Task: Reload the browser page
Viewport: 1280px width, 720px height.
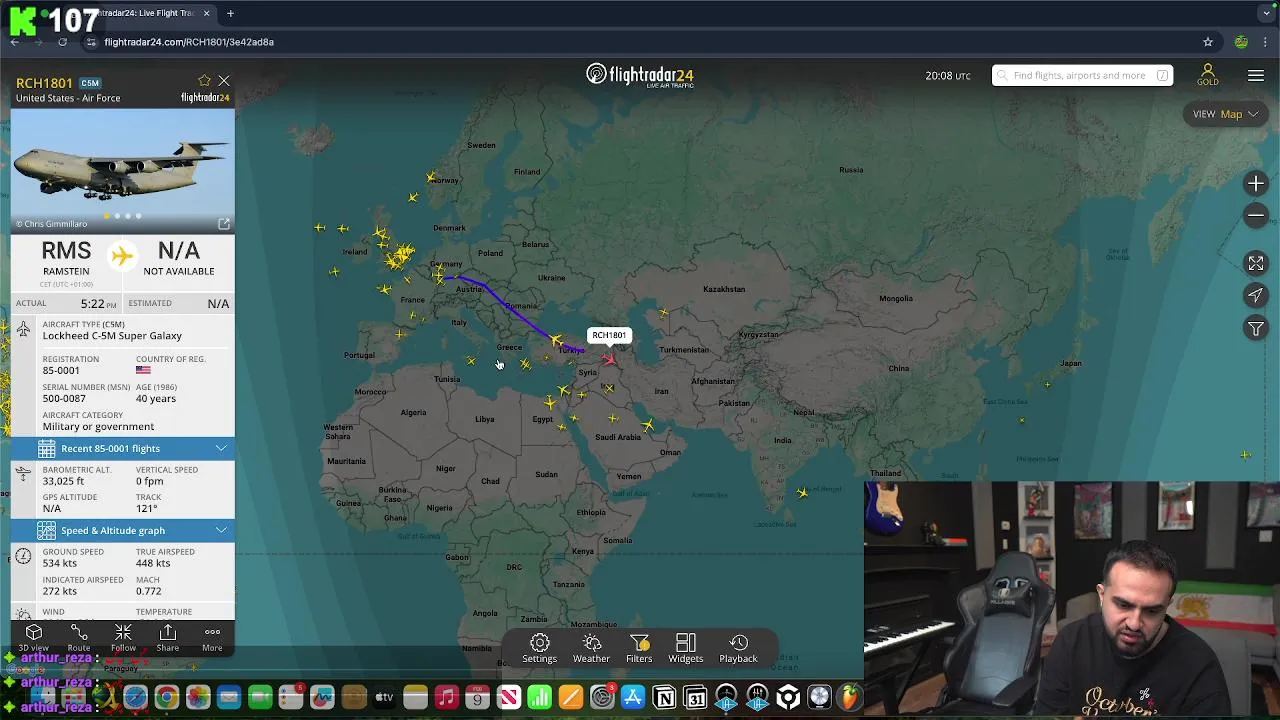Action: point(62,42)
